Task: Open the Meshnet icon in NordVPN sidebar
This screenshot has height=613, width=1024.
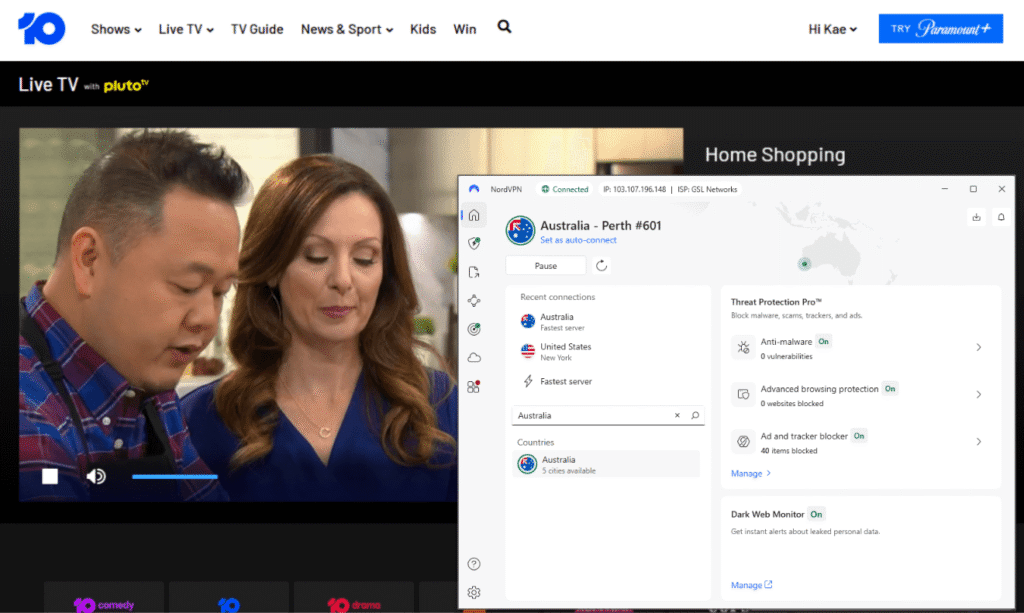Action: (474, 300)
